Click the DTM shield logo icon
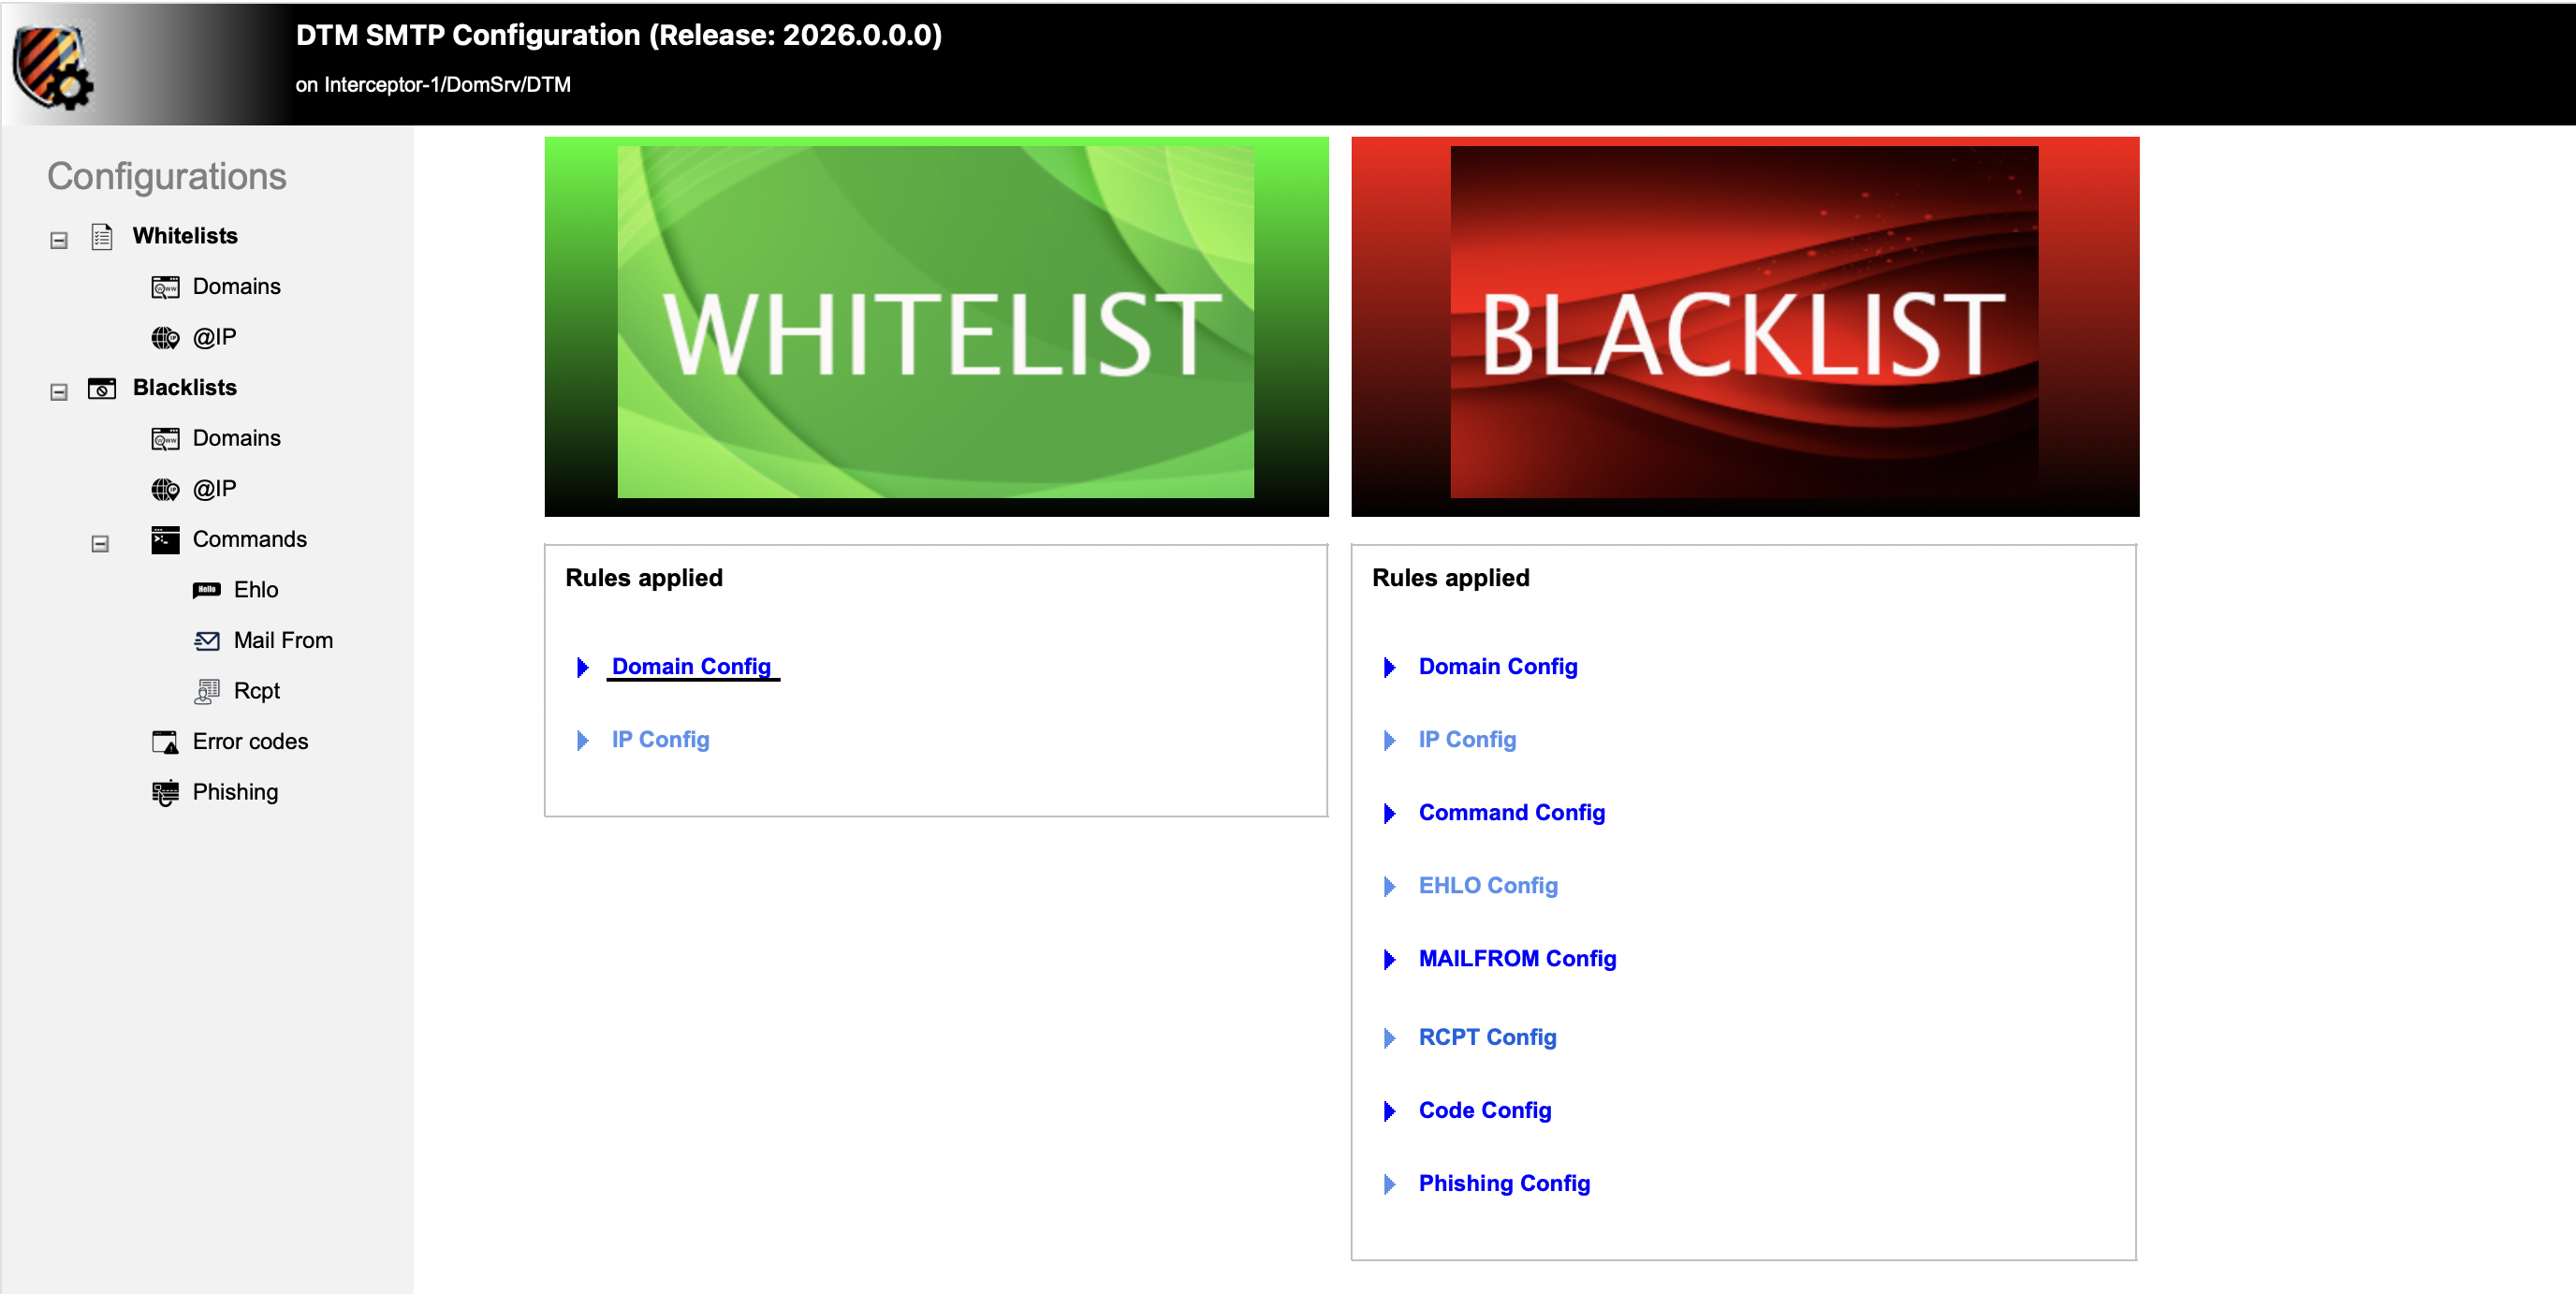 (52, 66)
